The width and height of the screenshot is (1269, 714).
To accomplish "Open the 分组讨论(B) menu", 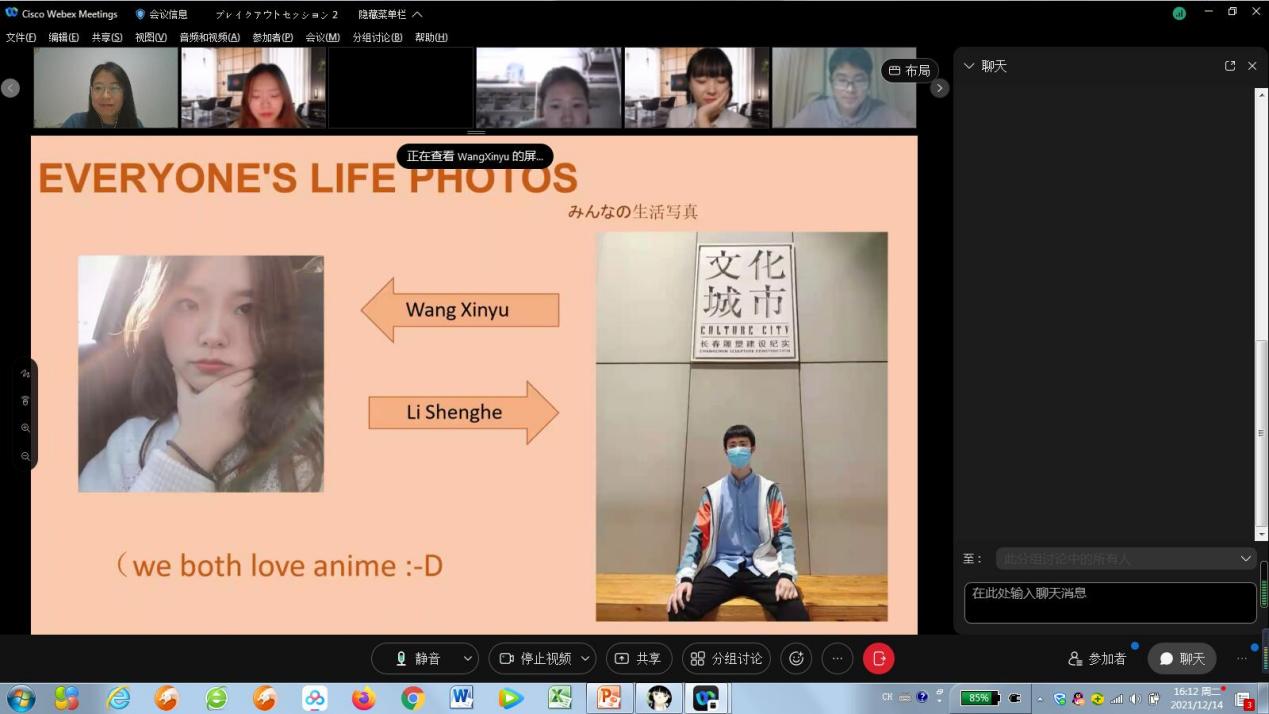I will coord(377,37).
